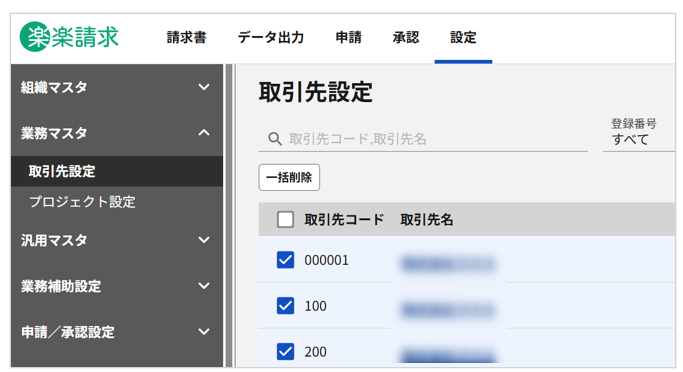
Task: Click the code 100 cell
Action: [x=315, y=306]
